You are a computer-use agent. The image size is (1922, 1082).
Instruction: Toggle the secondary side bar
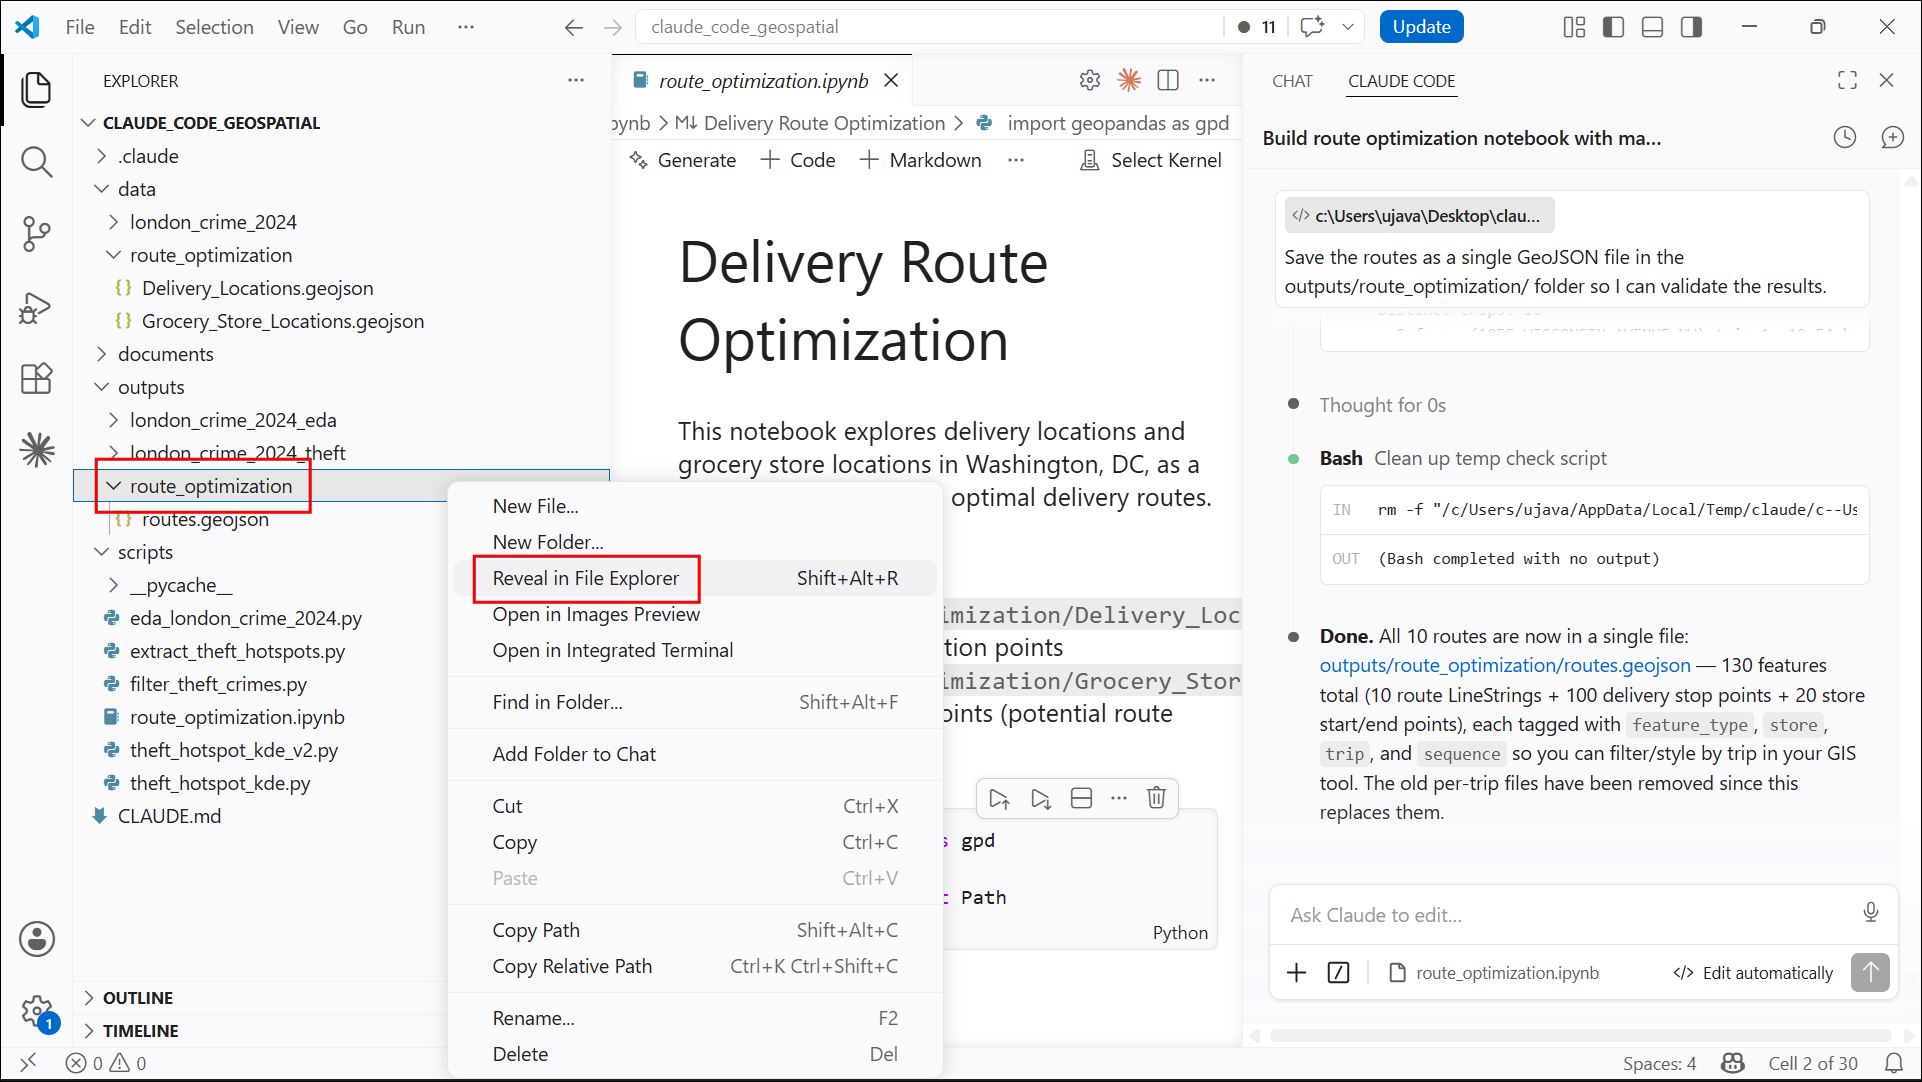tap(1691, 27)
